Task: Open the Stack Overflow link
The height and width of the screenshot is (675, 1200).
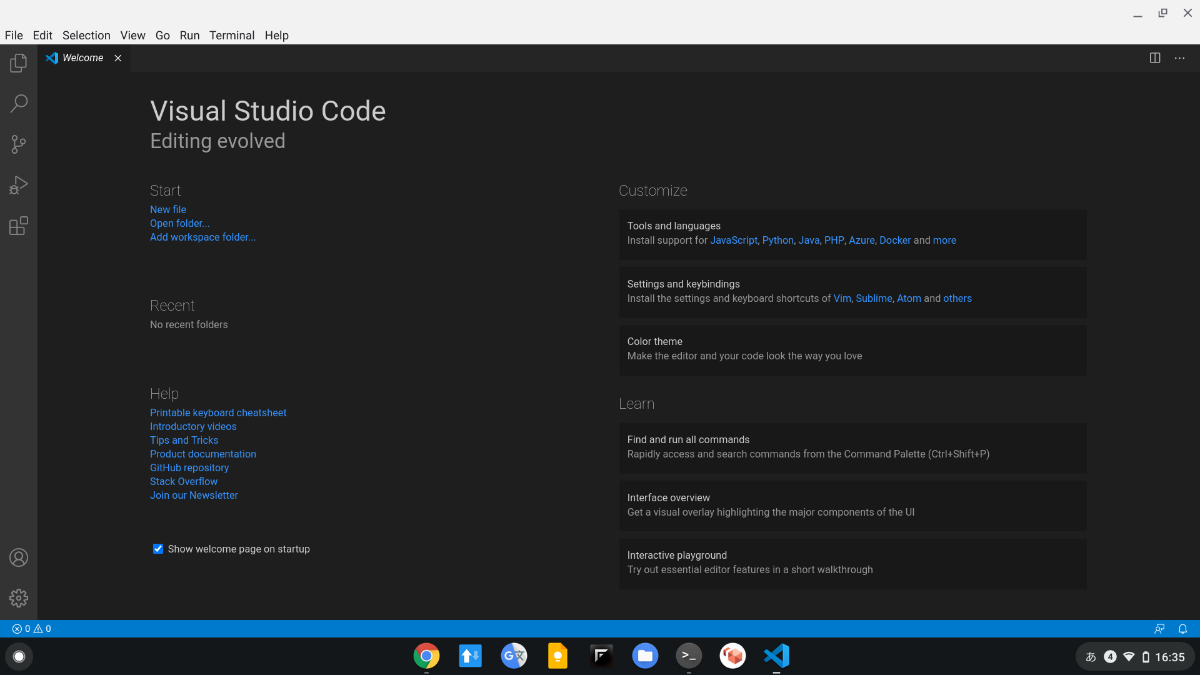Action: (184, 482)
